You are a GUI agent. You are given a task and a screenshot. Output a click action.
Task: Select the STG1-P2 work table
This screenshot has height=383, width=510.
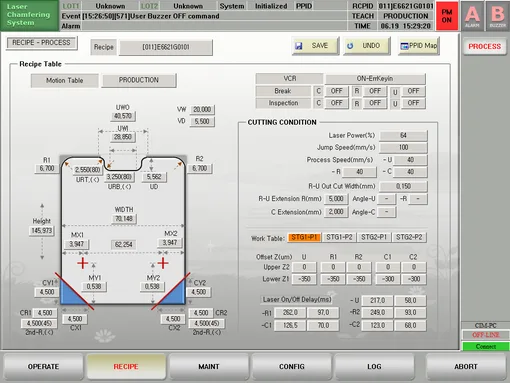(339, 237)
